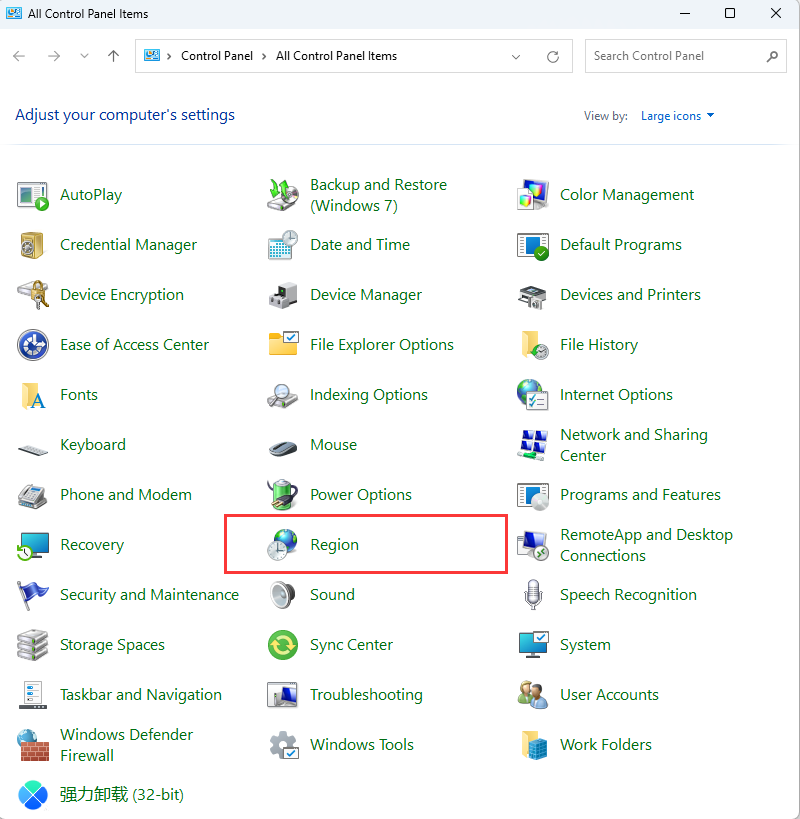Screen dimensions: 800x819
Task: Open the Speech Recognition microphone icon
Action: click(x=533, y=595)
